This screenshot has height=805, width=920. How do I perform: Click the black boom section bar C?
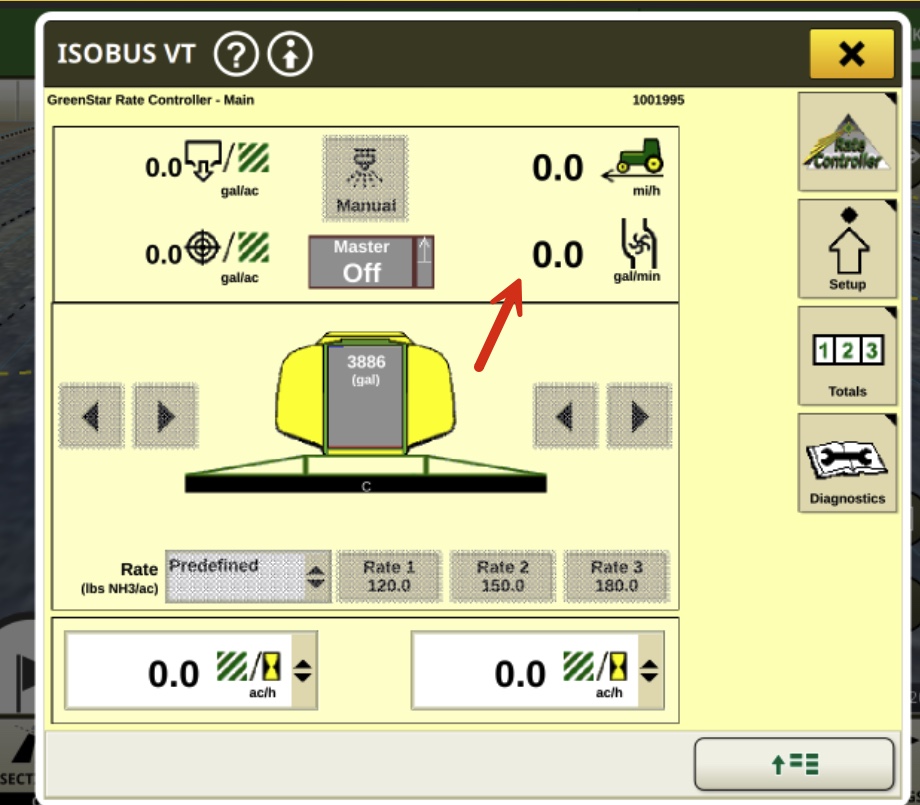click(366, 484)
